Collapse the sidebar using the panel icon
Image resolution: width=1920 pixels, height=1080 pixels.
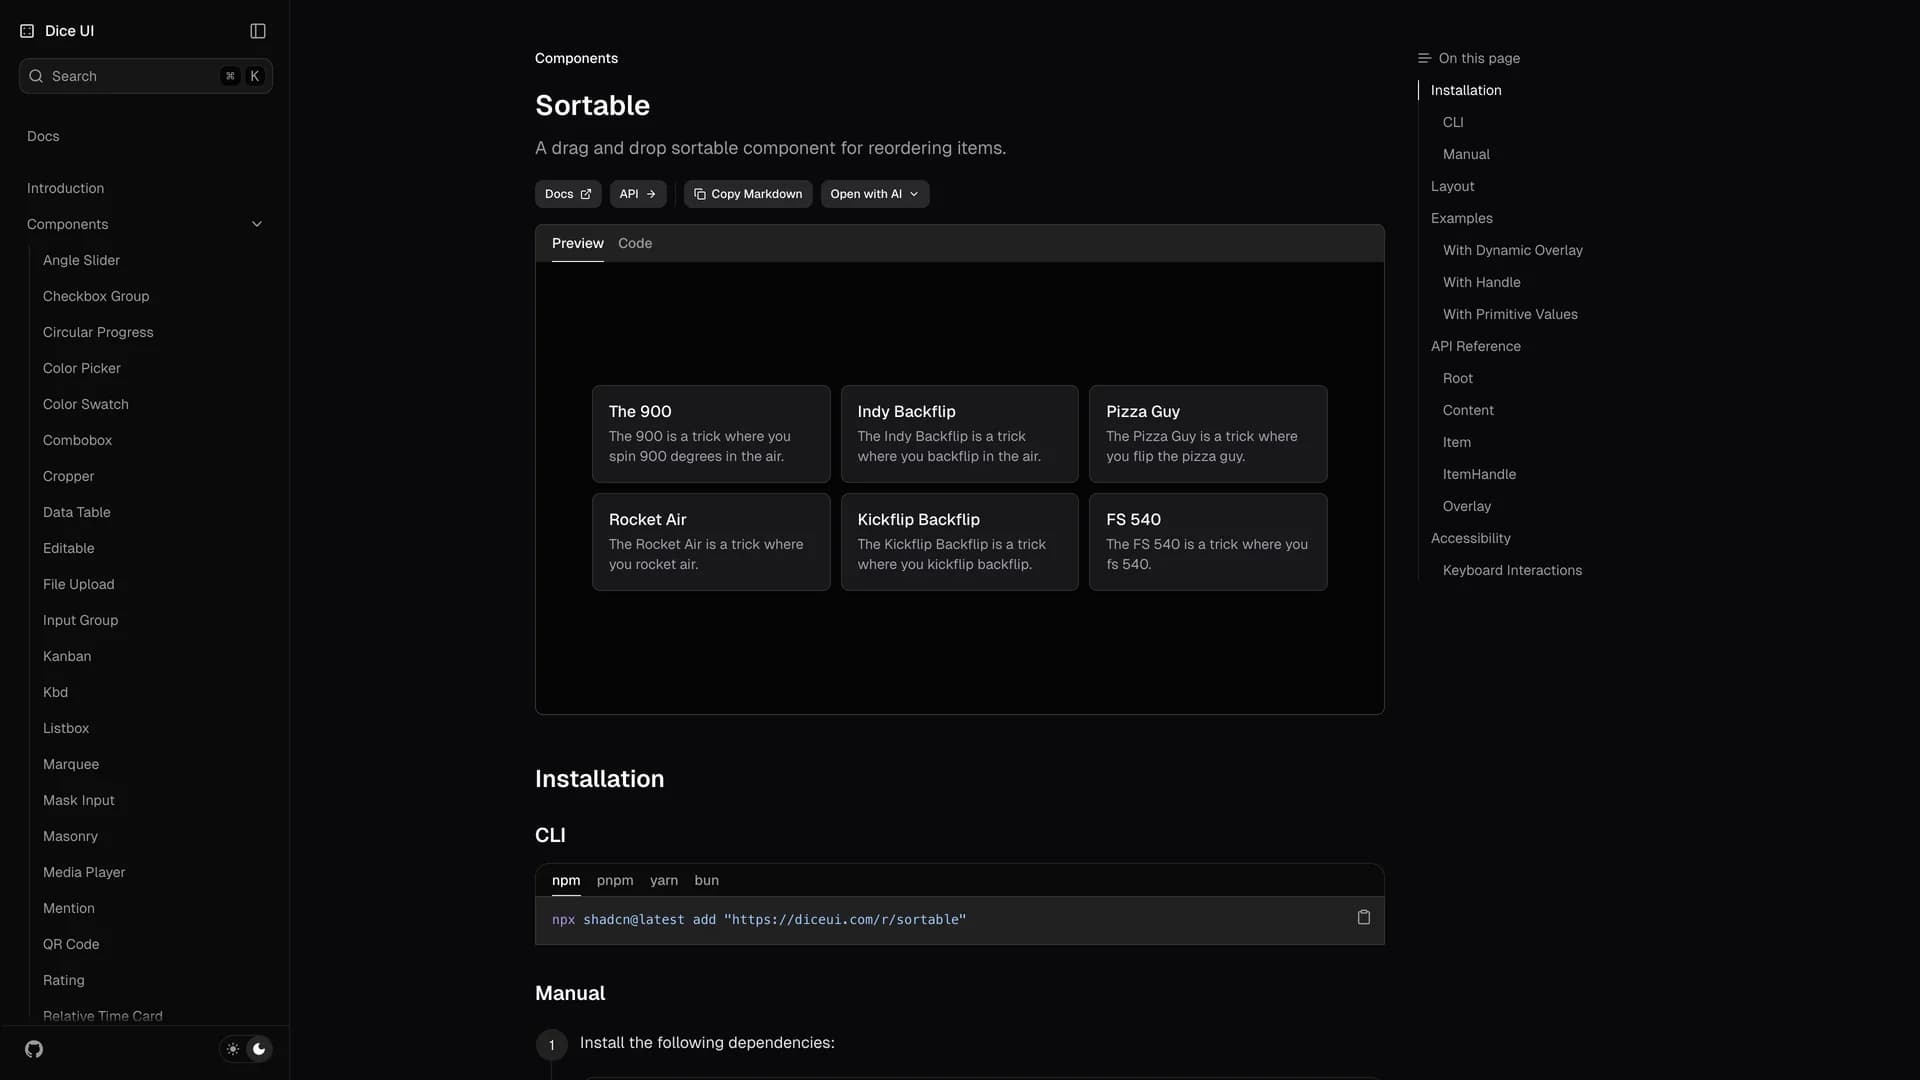256,31
